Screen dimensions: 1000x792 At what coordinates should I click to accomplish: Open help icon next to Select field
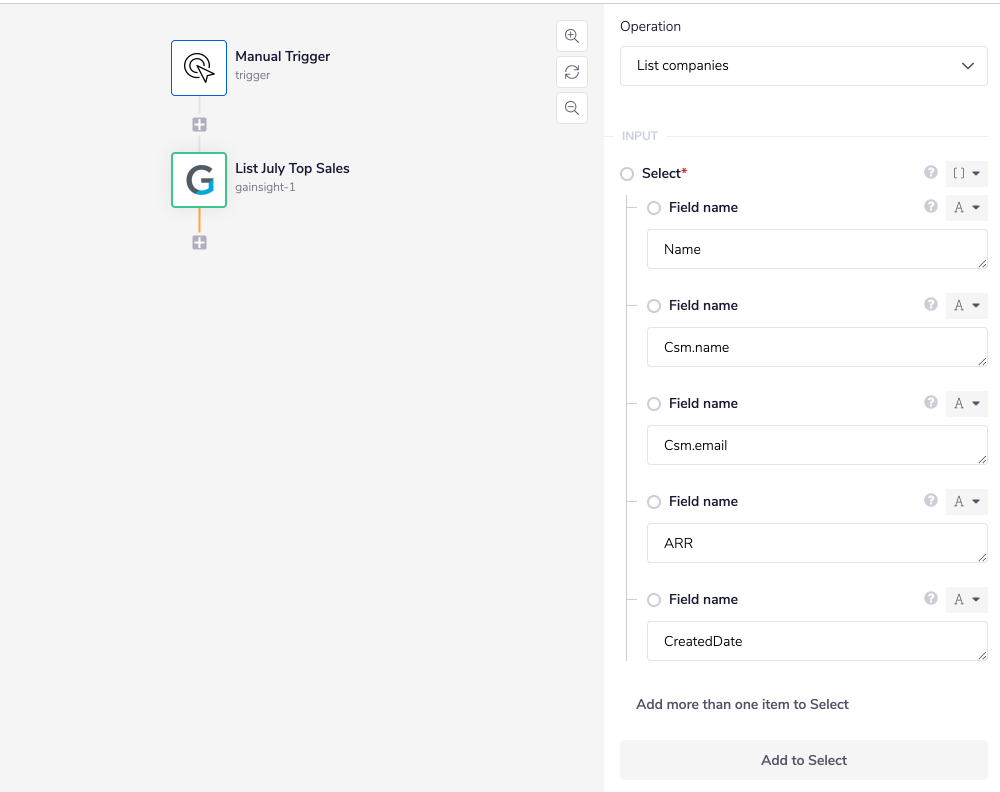click(x=930, y=173)
